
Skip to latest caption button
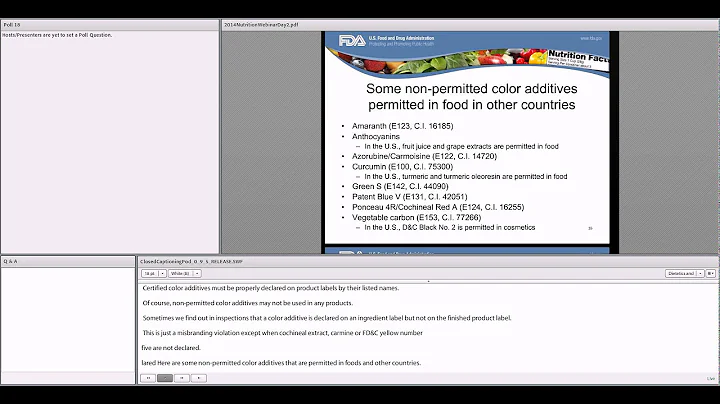point(182,378)
